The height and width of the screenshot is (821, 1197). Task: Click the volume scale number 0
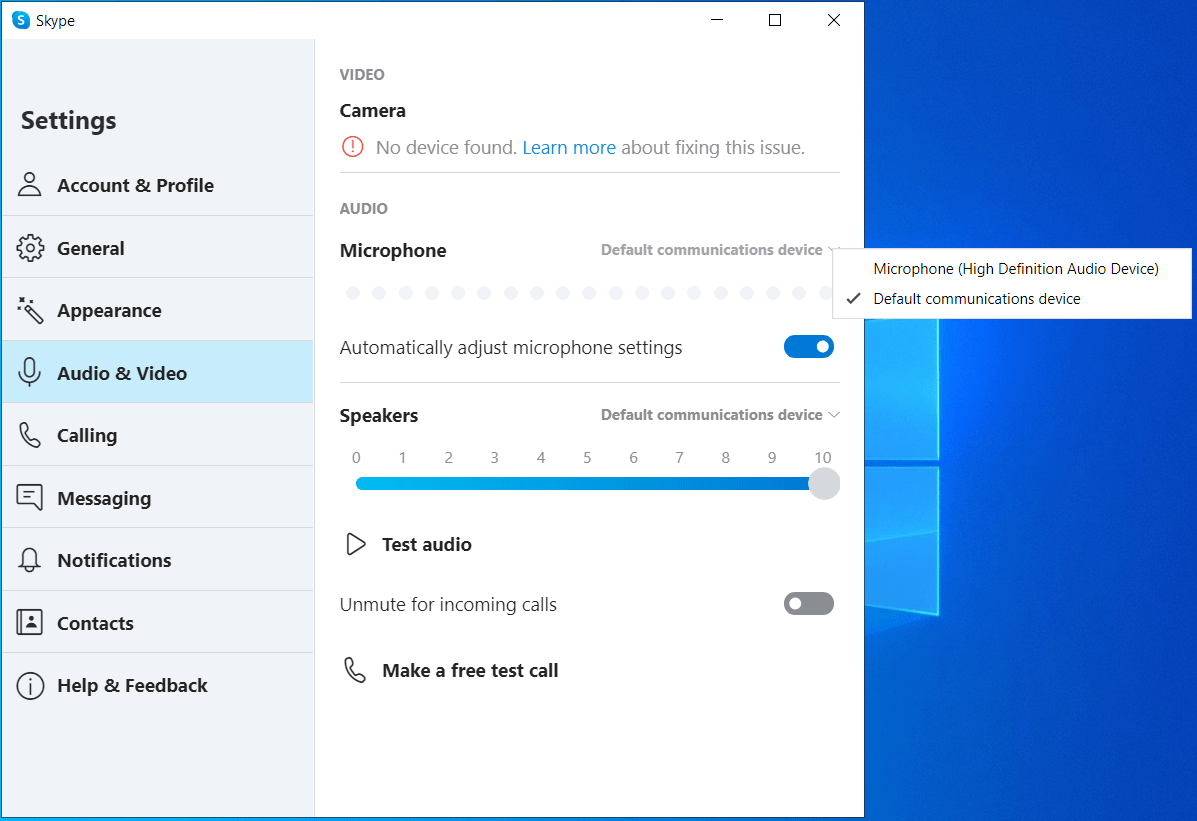click(x=356, y=457)
